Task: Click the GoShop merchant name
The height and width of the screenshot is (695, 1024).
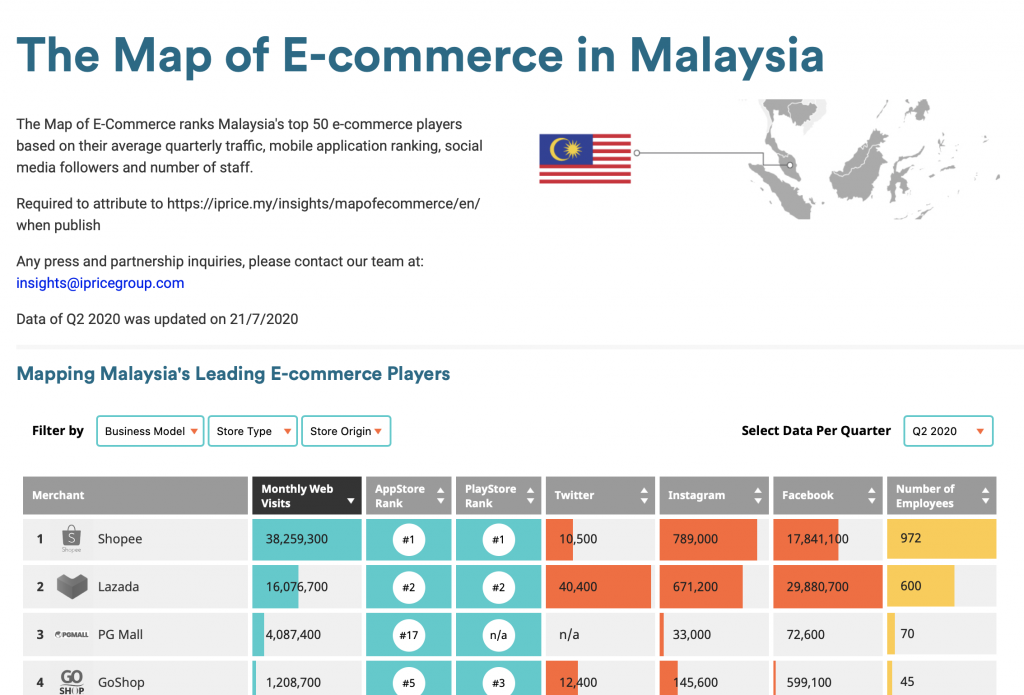Action: 121,682
